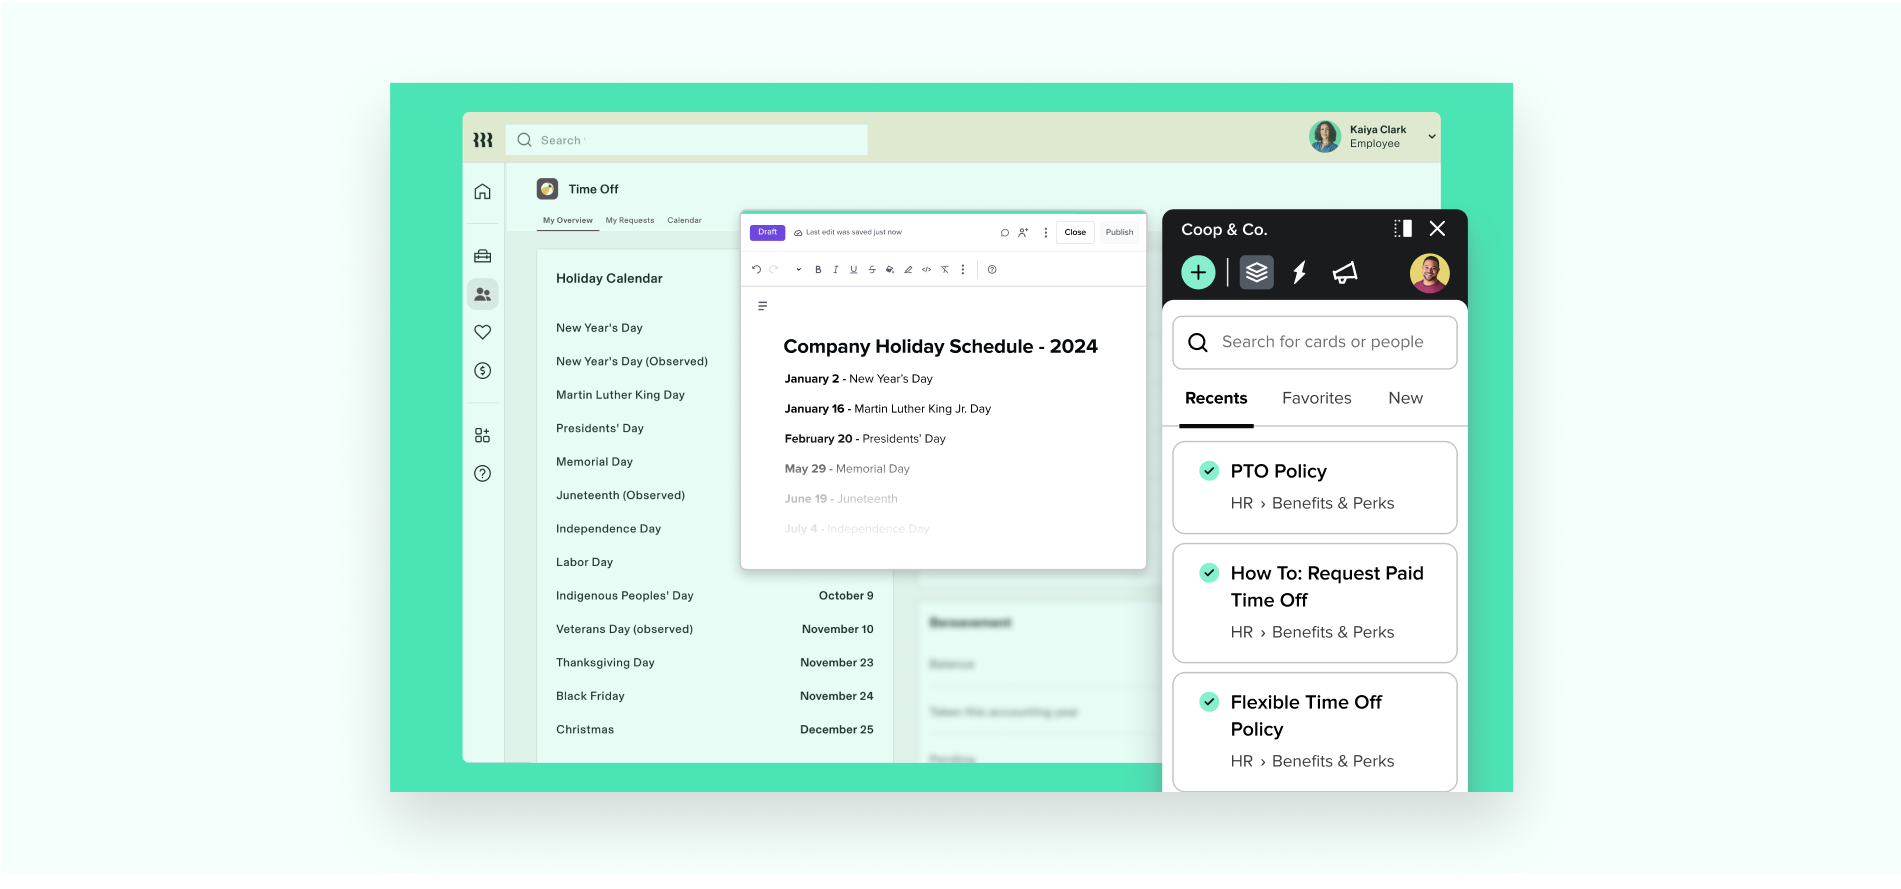Click the plus create-card button in Coop panel

[1198, 272]
